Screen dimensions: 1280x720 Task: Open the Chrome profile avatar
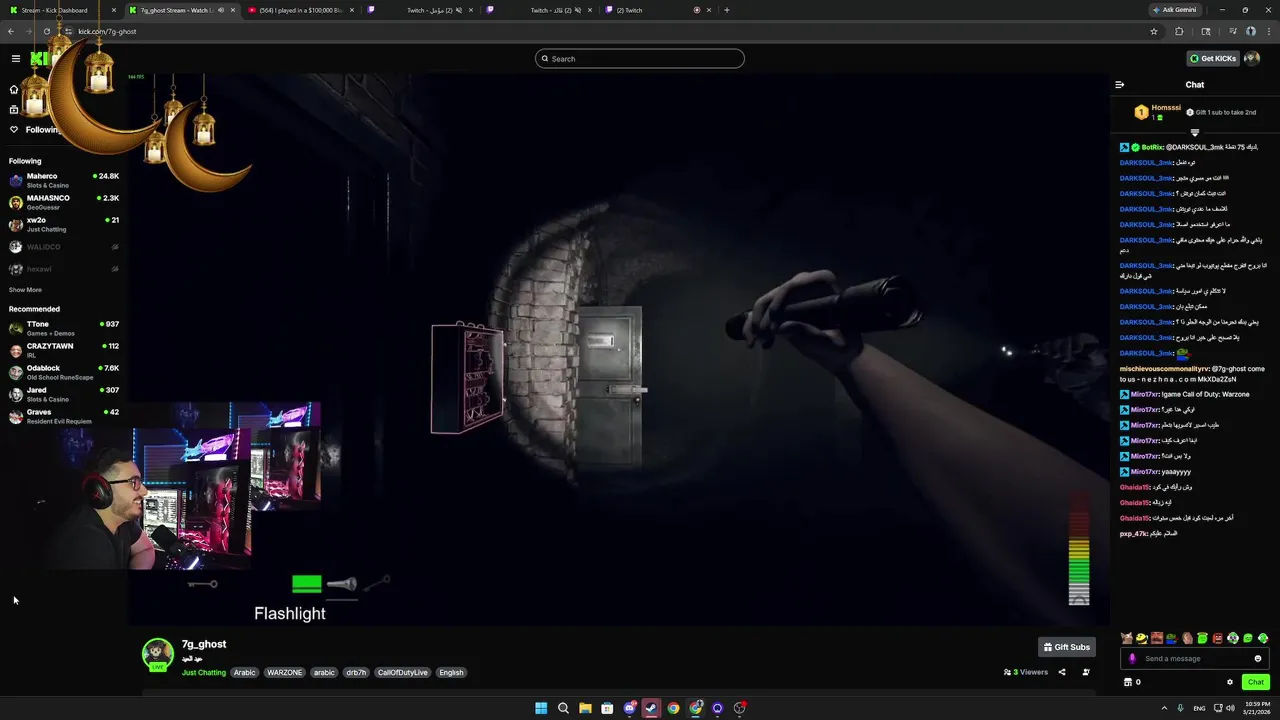(1250, 31)
